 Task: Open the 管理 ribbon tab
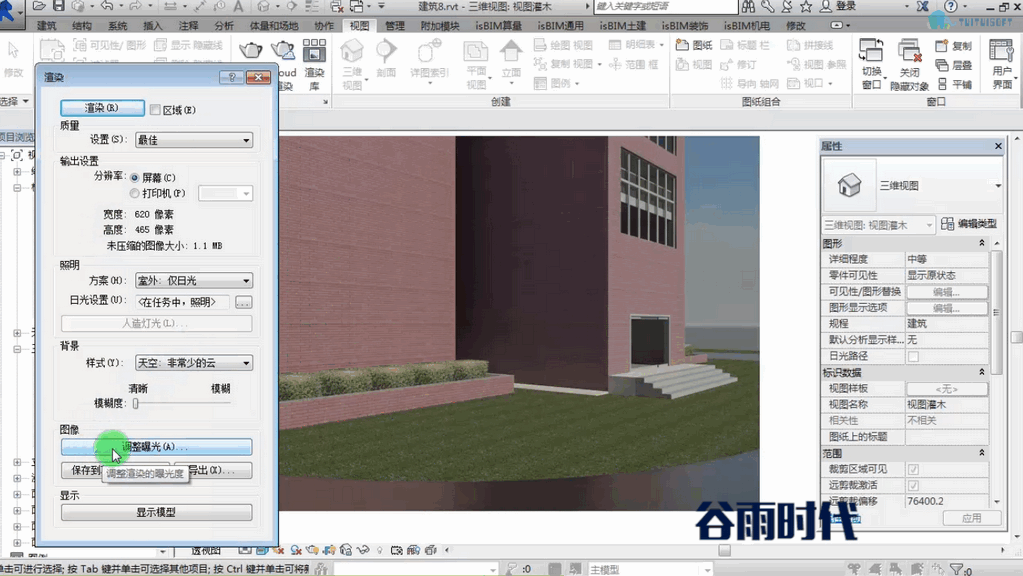(x=395, y=25)
